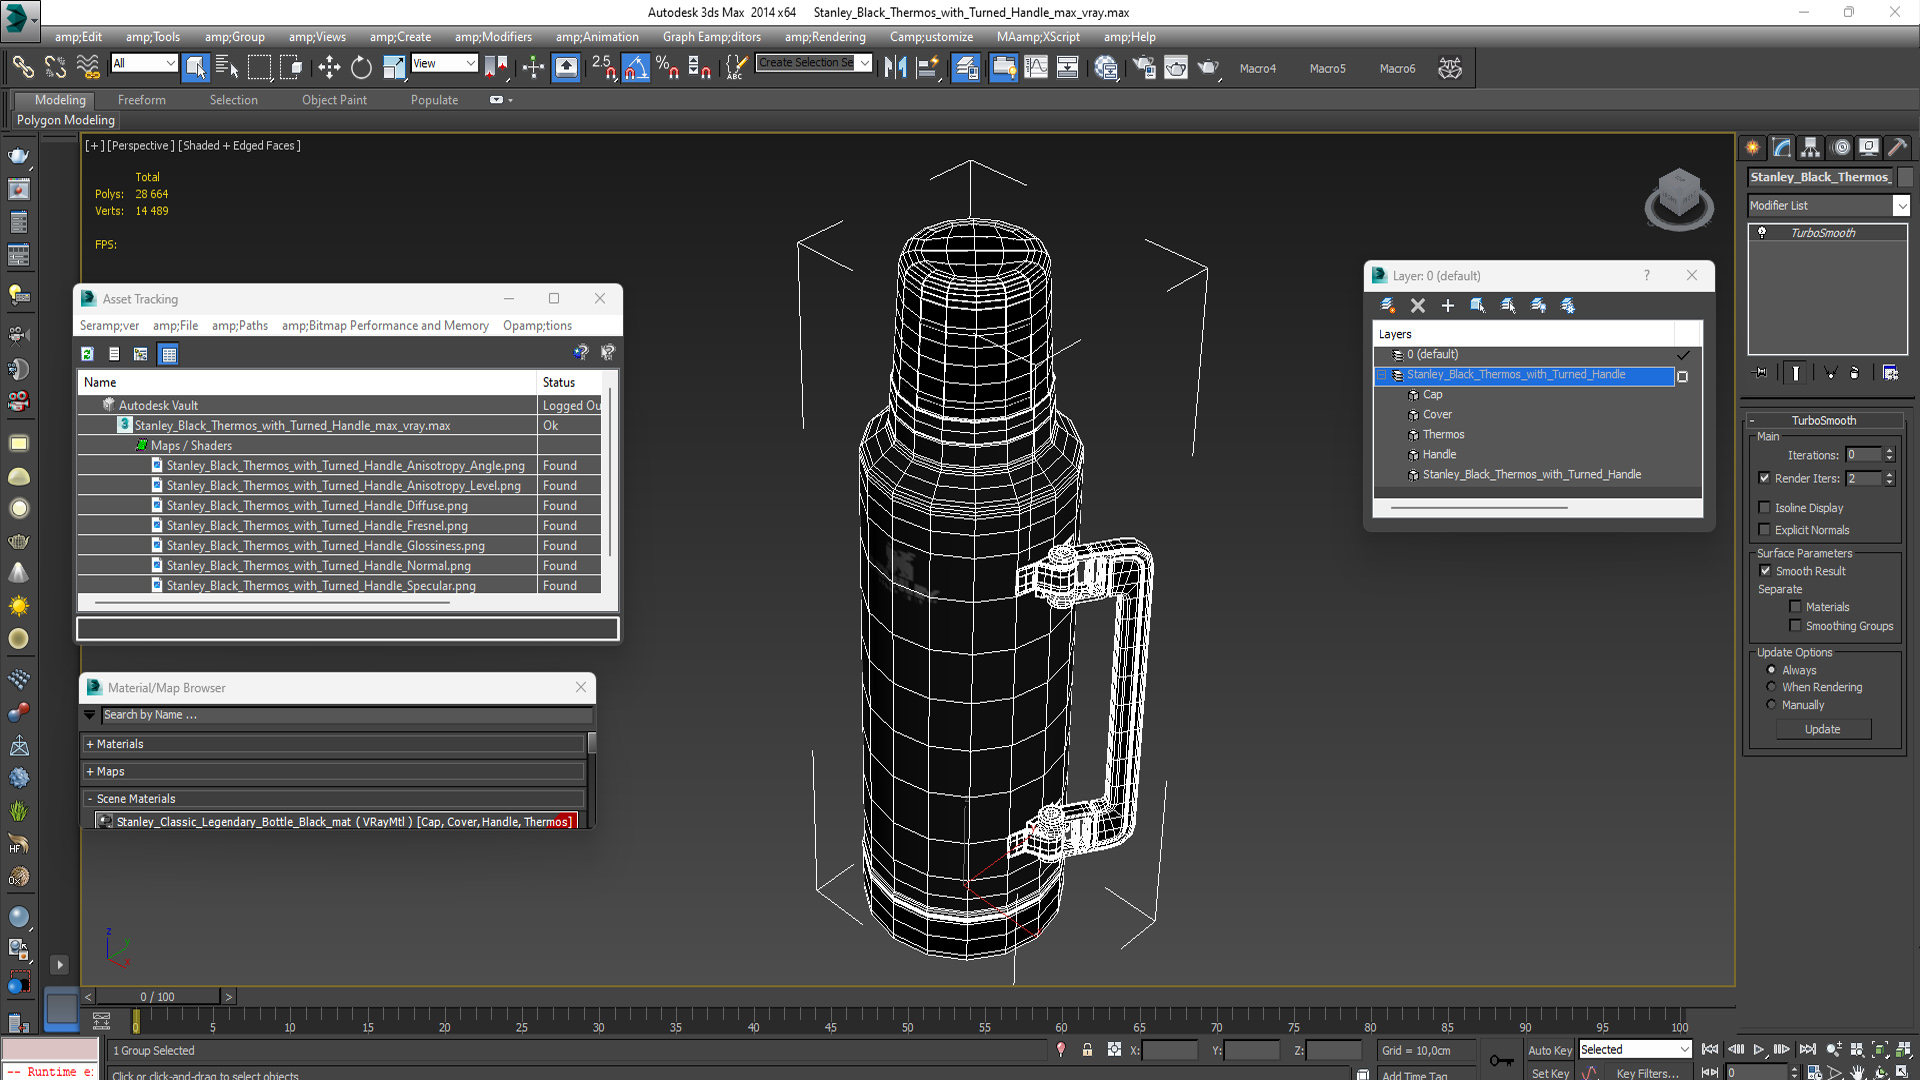Click the Auto Key button
Viewport: 1920px width, 1080px height.
pyautogui.click(x=1549, y=1050)
